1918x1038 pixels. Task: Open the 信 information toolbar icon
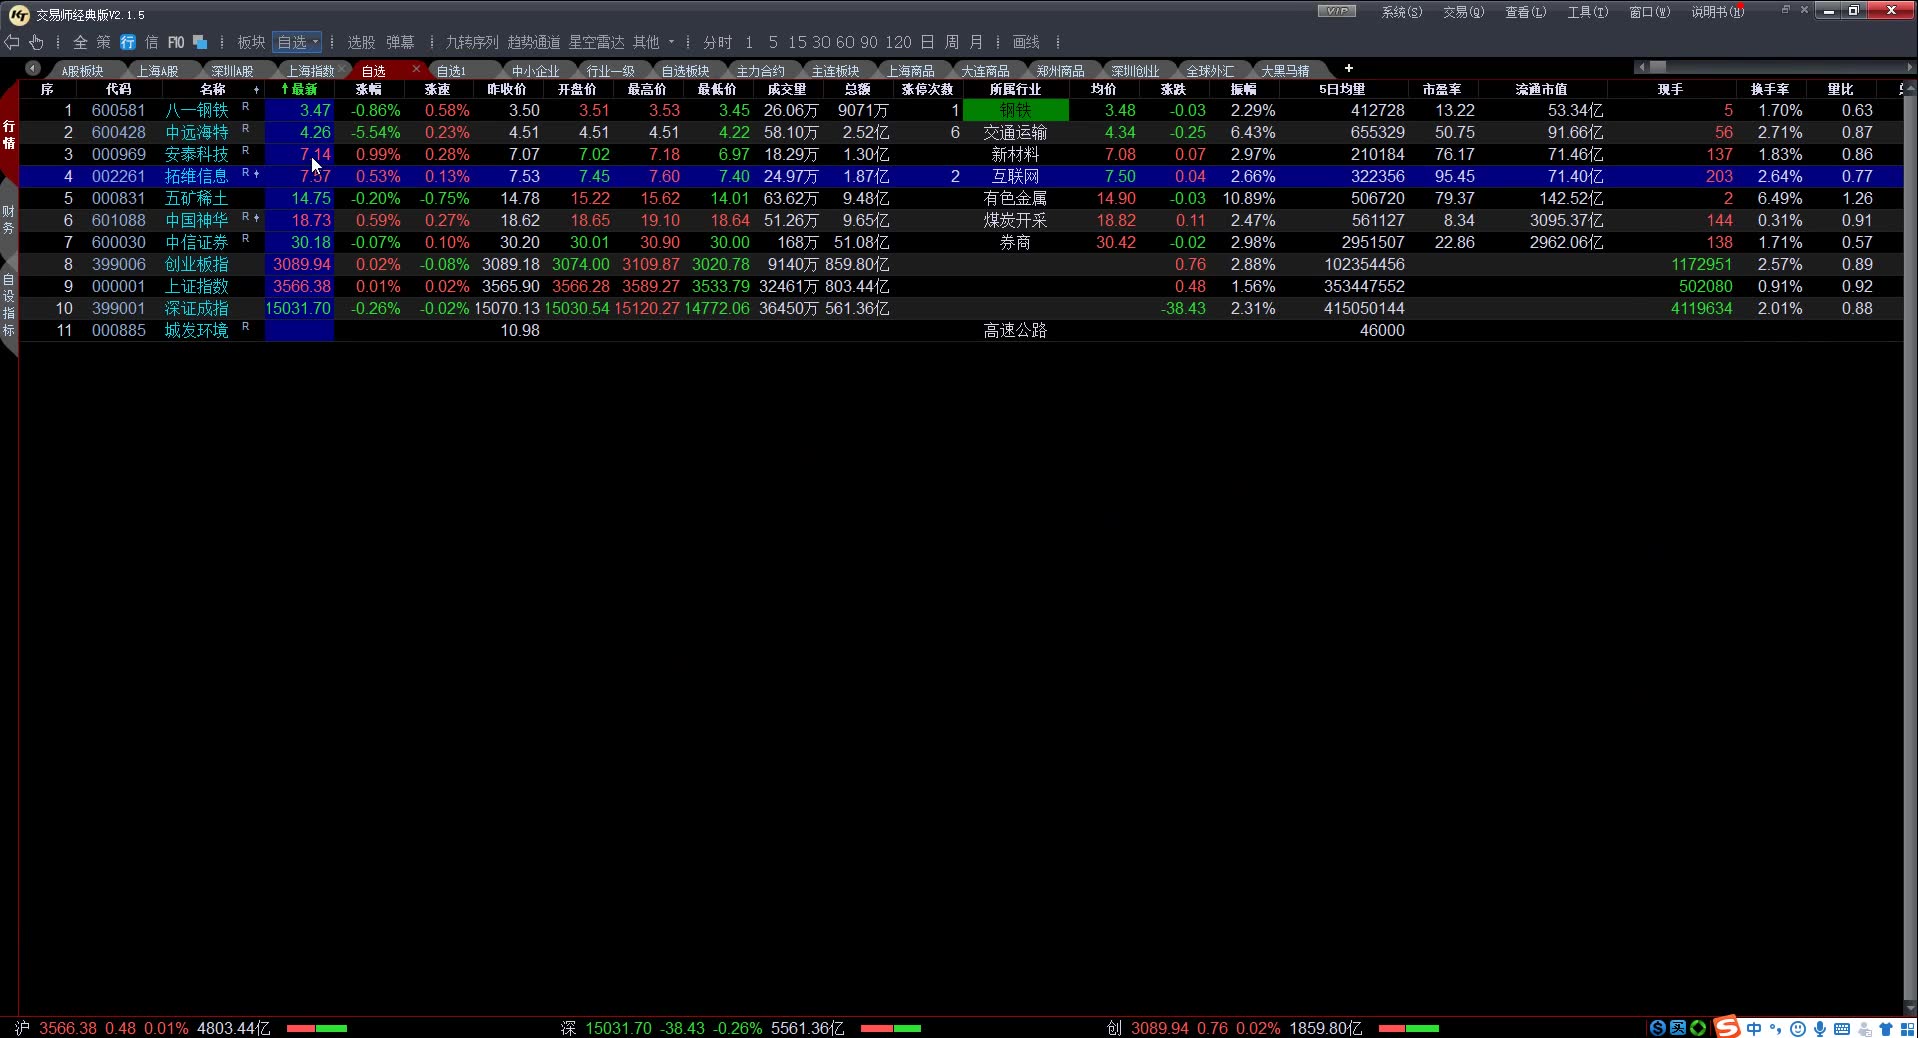pos(151,42)
